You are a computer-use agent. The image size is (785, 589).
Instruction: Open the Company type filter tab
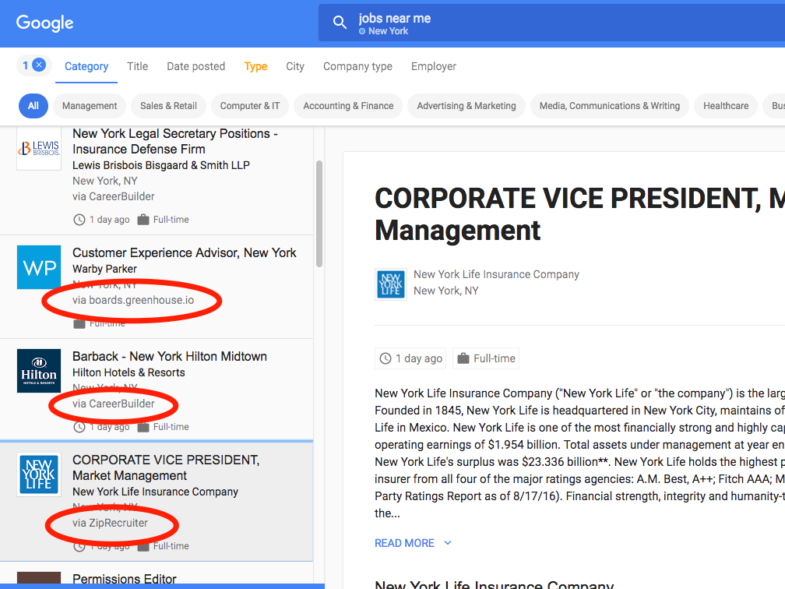[x=357, y=67]
